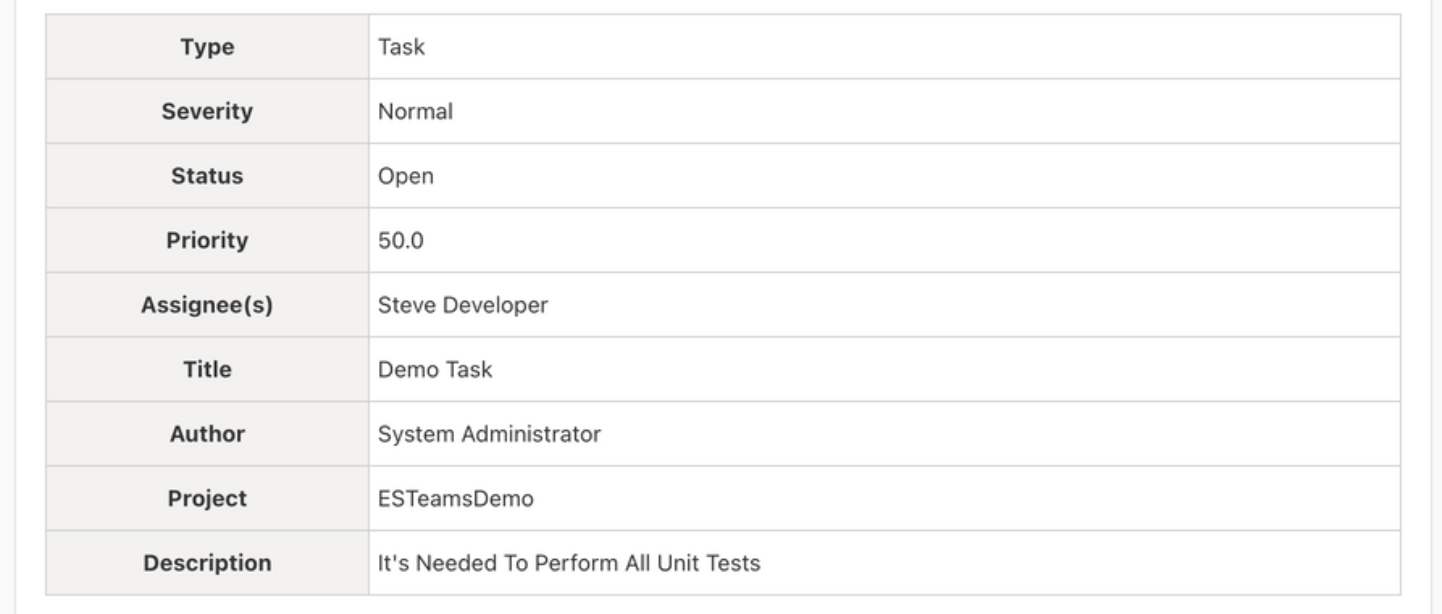The width and height of the screenshot is (1442, 614).
Task: Click the Type label cell
Action: [x=207, y=46]
